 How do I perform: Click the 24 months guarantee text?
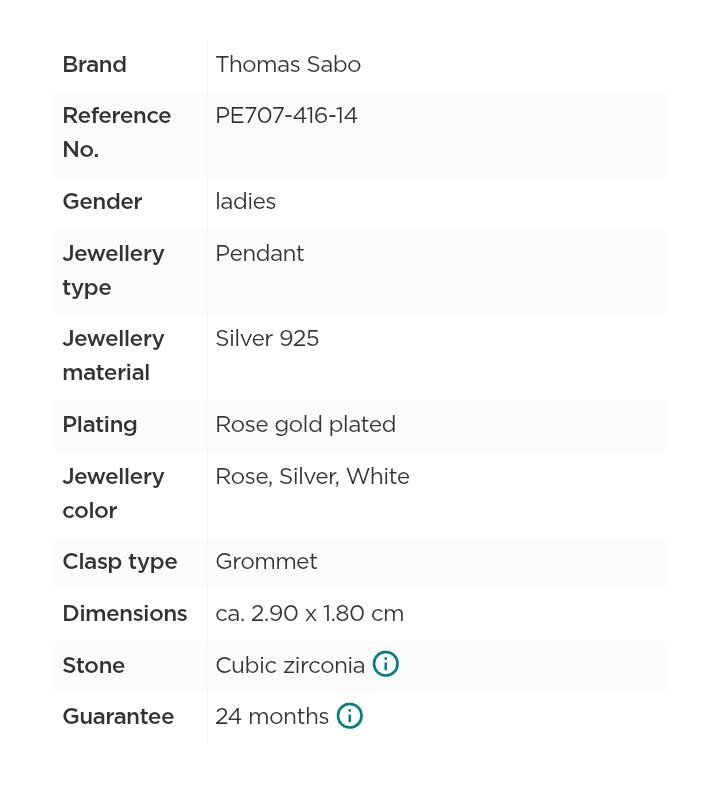tap(272, 716)
